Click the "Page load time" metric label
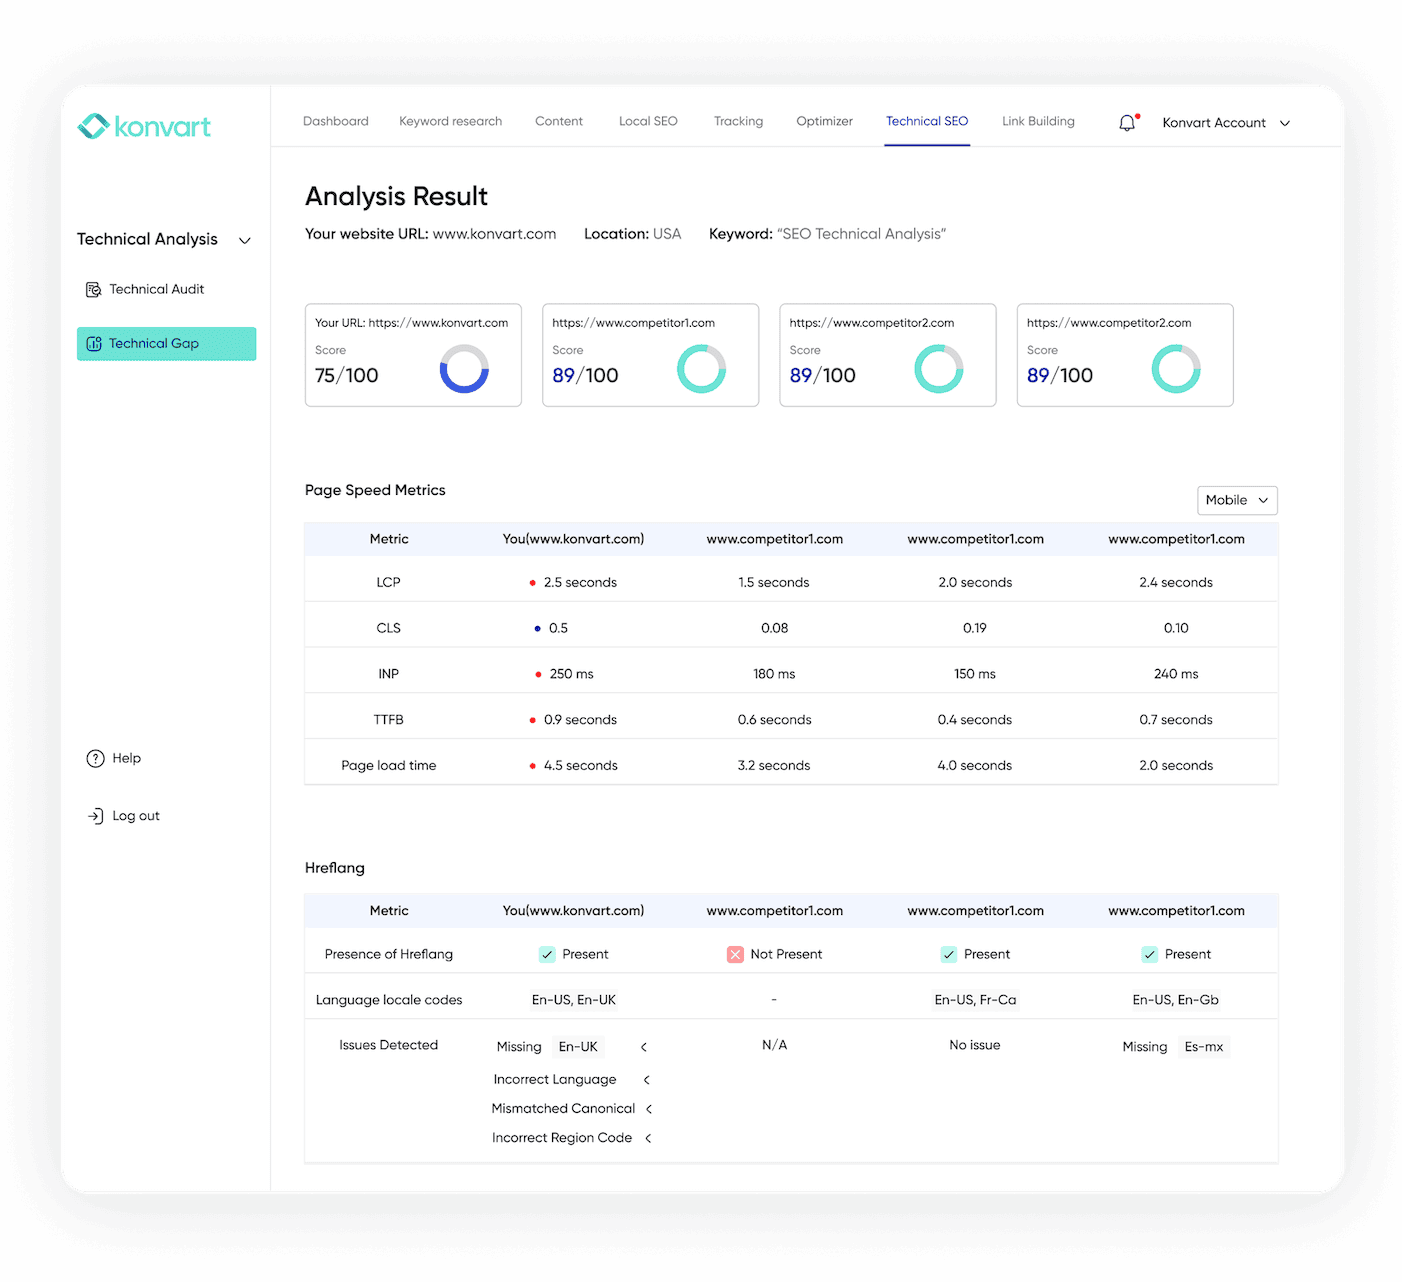 [x=389, y=766]
